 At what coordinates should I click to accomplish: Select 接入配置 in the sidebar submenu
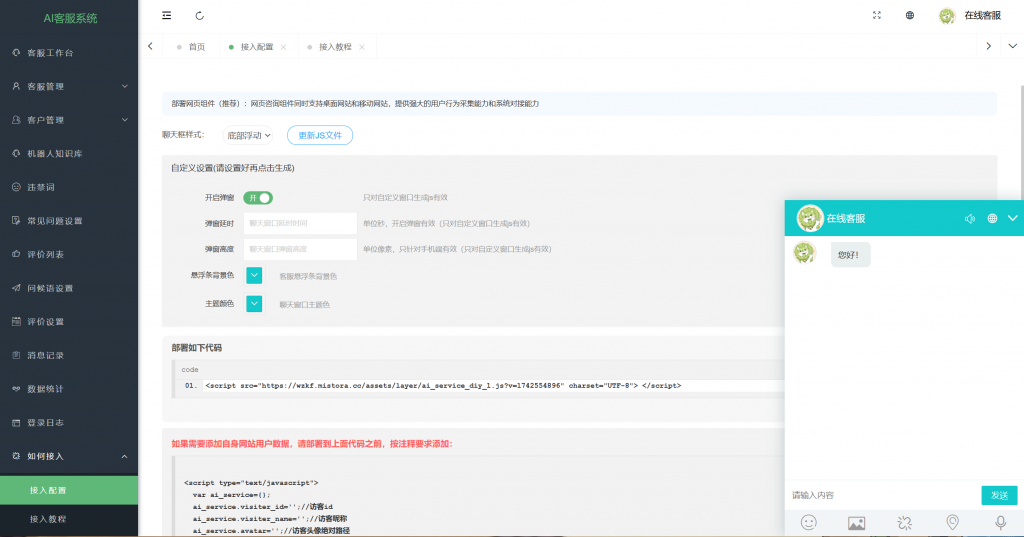(x=69, y=490)
